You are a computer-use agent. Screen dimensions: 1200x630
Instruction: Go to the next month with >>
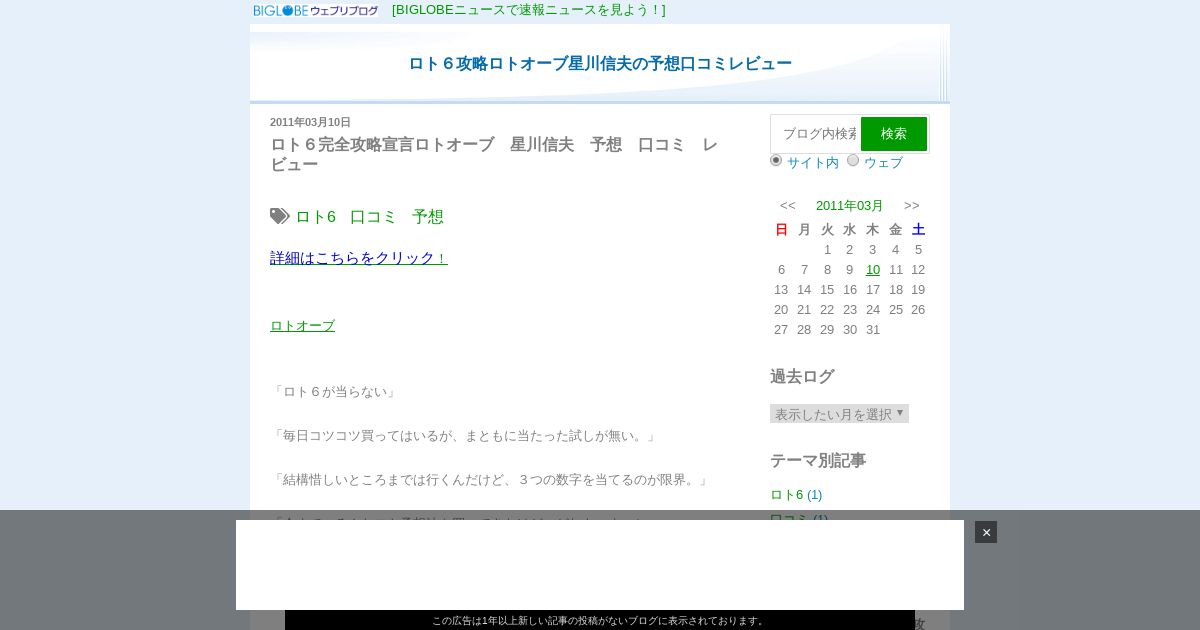pyautogui.click(x=912, y=206)
